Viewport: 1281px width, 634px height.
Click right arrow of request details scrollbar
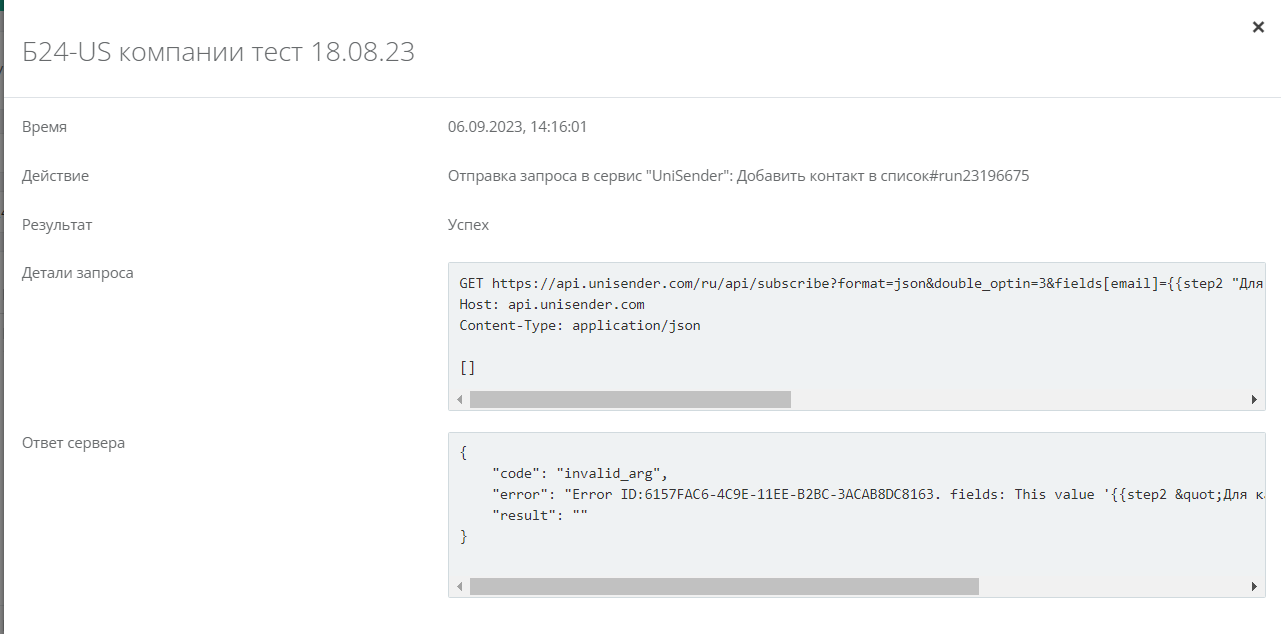coord(1254,400)
